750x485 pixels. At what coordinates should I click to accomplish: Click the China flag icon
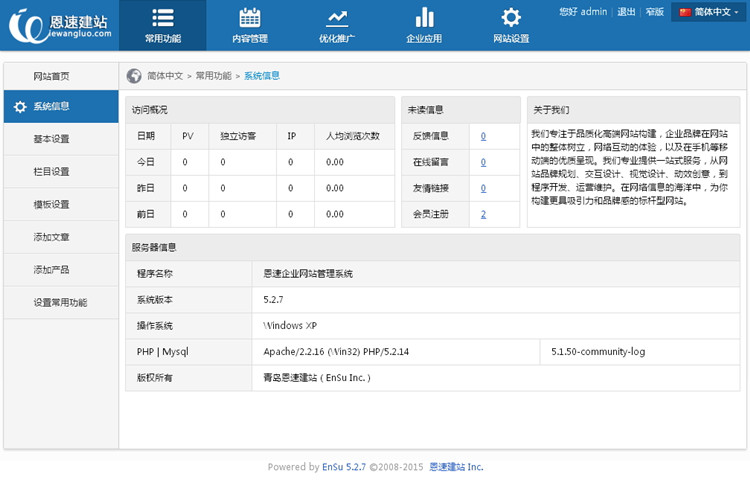685,12
